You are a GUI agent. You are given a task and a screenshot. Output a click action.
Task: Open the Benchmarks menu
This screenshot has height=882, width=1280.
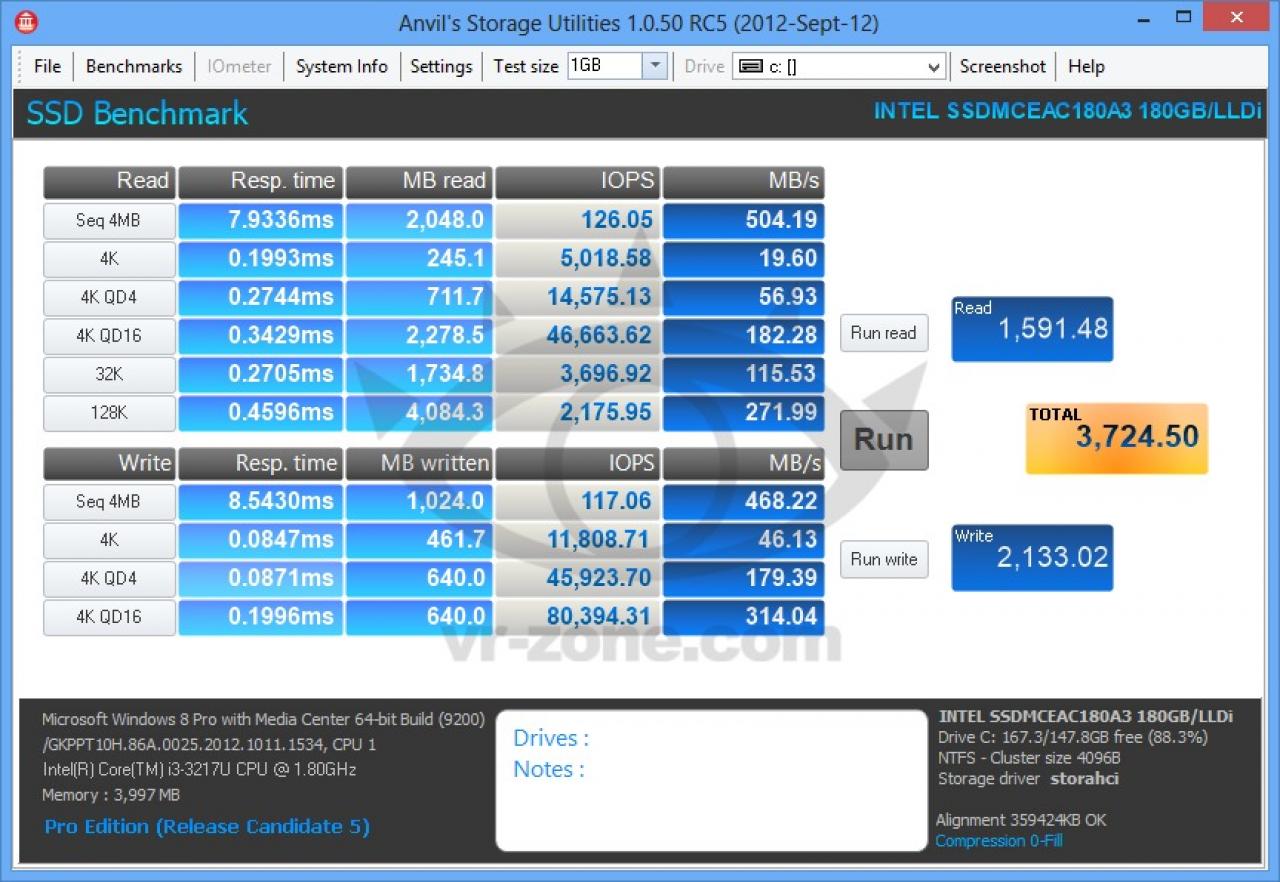click(134, 66)
